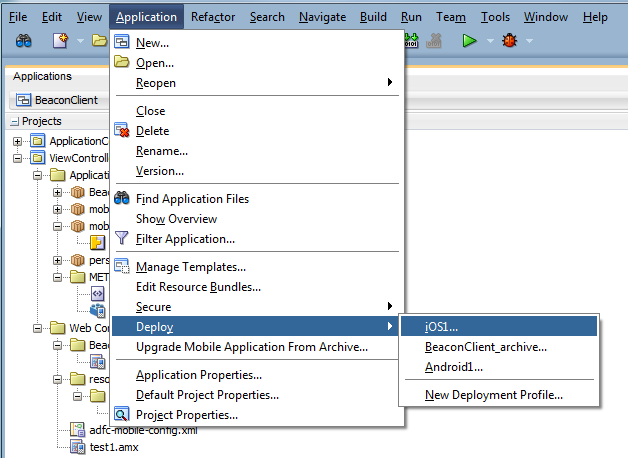Expand the Secure submenu
This screenshot has height=458, width=628.
tap(258, 307)
